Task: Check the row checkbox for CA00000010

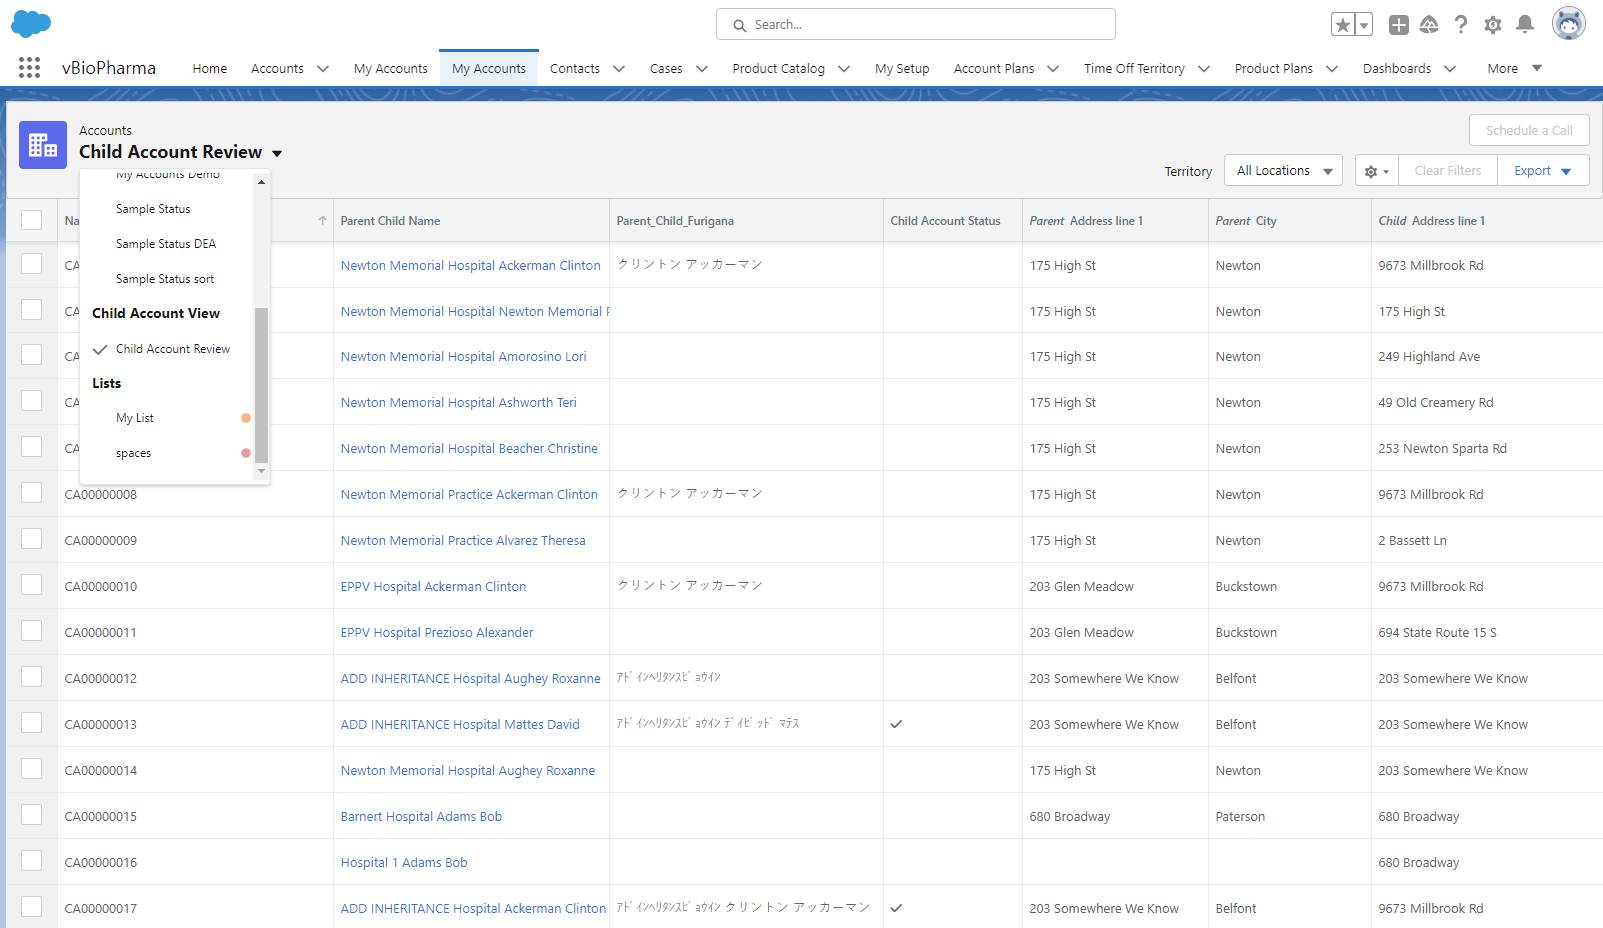Action: pyautogui.click(x=32, y=586)
